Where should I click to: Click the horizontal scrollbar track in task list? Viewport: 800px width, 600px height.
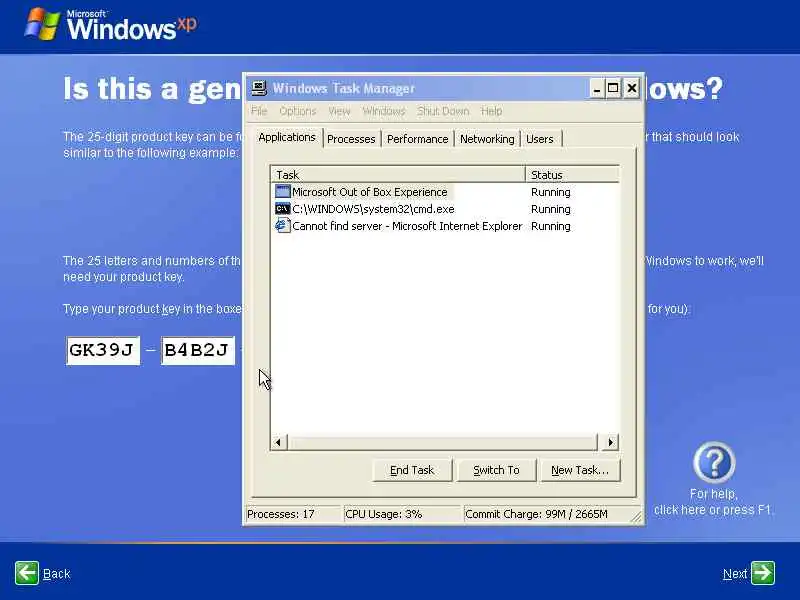442,442
